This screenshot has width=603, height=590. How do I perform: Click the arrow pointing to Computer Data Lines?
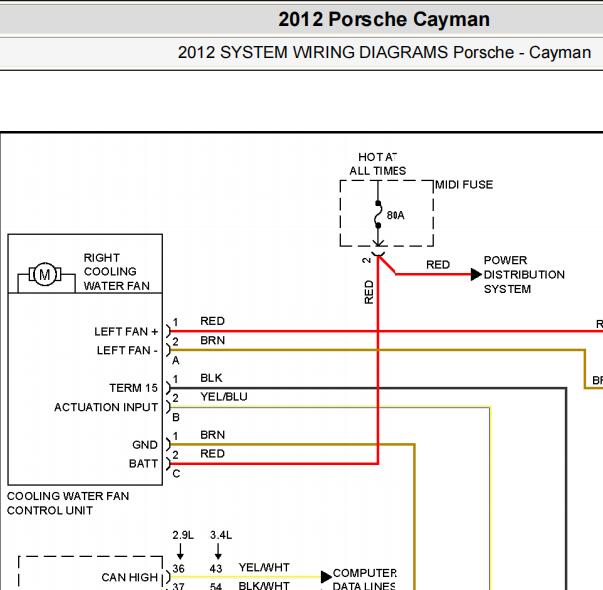point(326,577)
